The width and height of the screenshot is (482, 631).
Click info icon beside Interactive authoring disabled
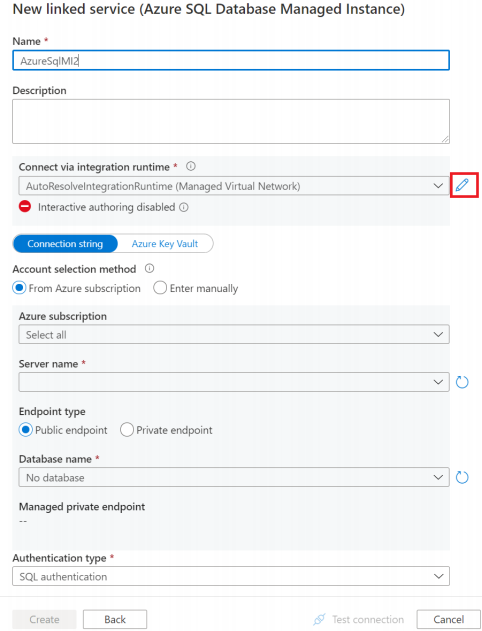click(184, 207)
